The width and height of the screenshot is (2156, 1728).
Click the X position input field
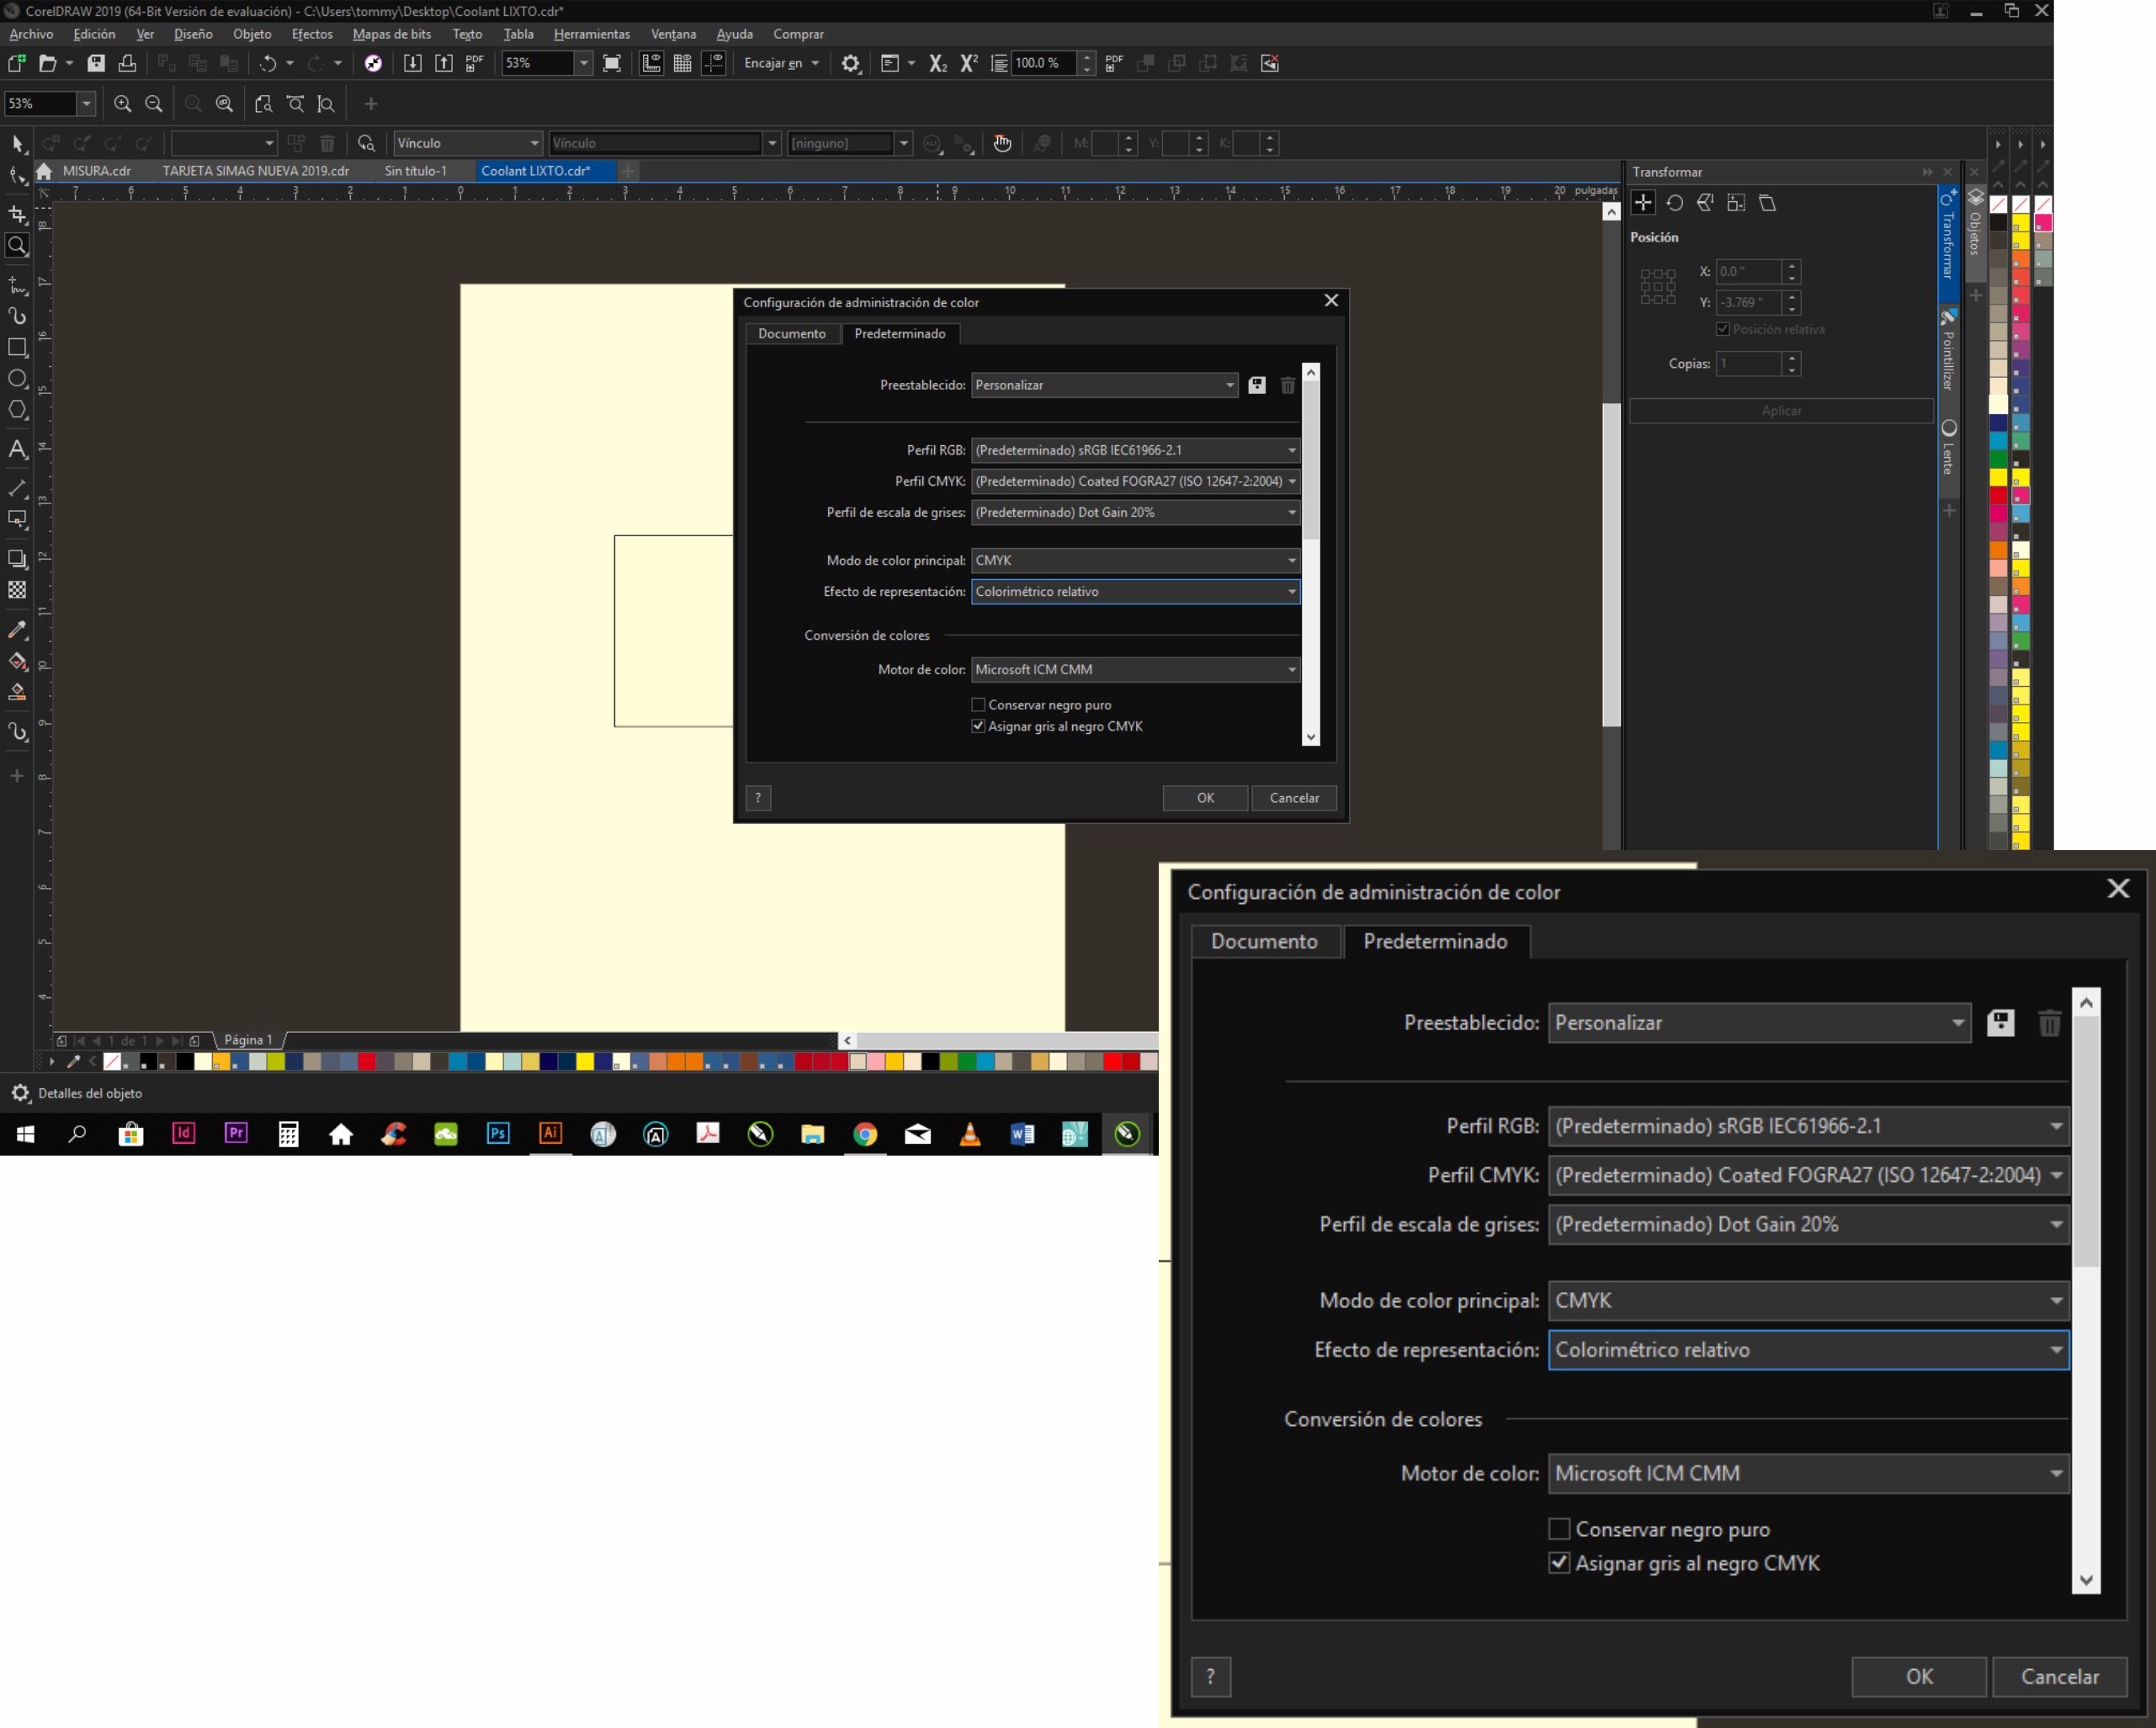[x=1748, y=271]
